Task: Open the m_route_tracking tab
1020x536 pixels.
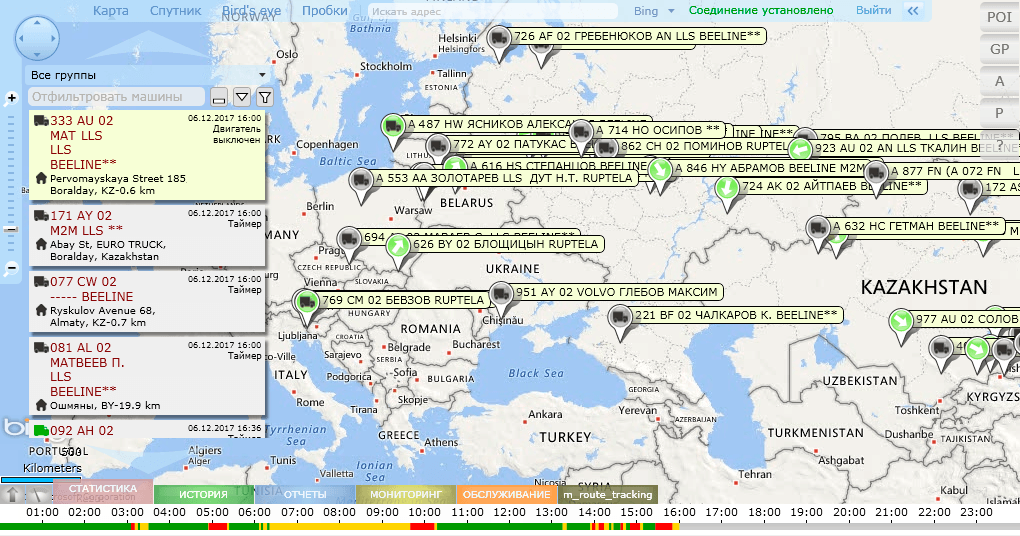Action: [x=608, y=494]
